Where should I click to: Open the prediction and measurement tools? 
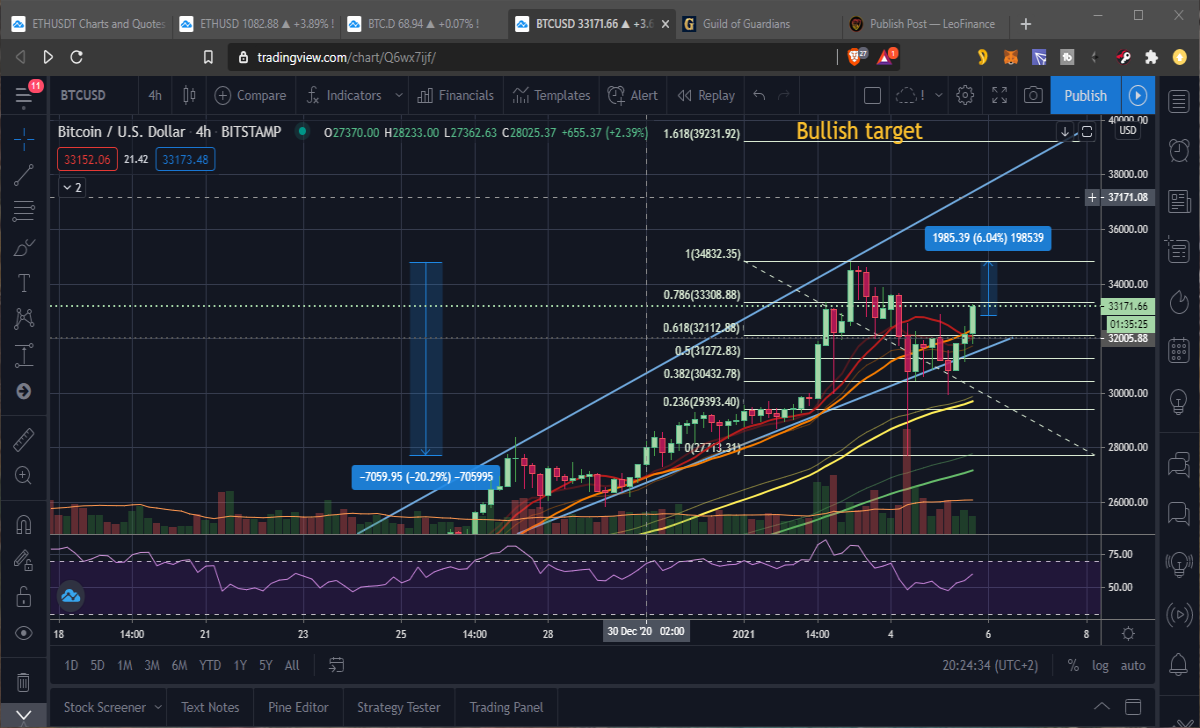point(24,355)
